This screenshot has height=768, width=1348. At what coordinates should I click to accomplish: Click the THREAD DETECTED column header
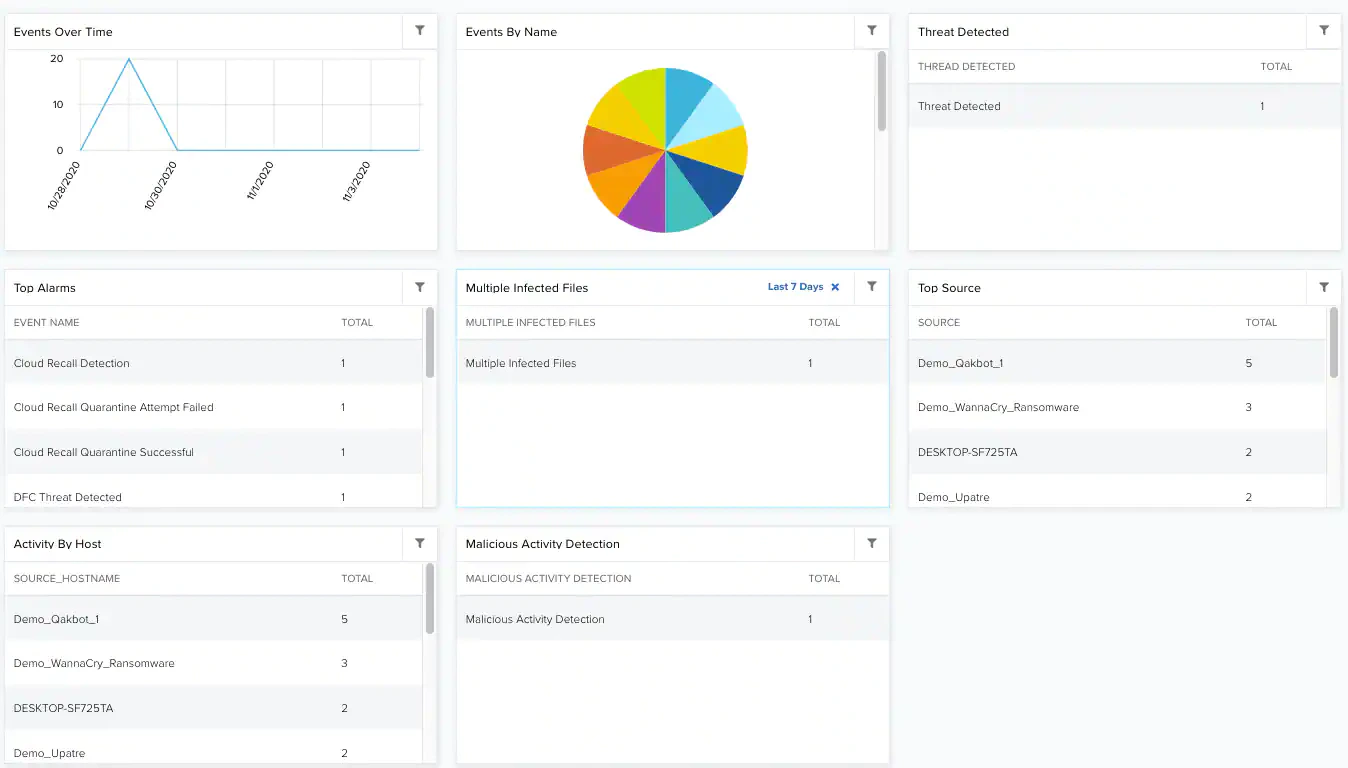pyautogui.click(x=967, y=67)
